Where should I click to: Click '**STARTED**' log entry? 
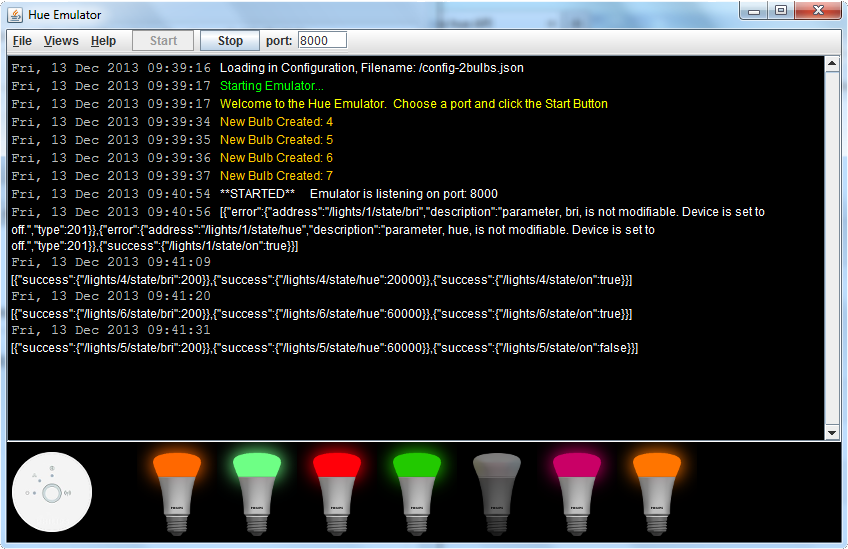click(x=359, y=194)
